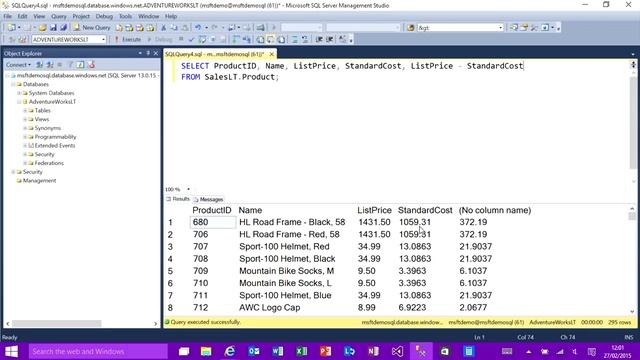Image resolution: width=640 pixels, height=360 pixels.
Task: Select Results to Text icon
Action: pyautogui.click(x=260, y=40)
